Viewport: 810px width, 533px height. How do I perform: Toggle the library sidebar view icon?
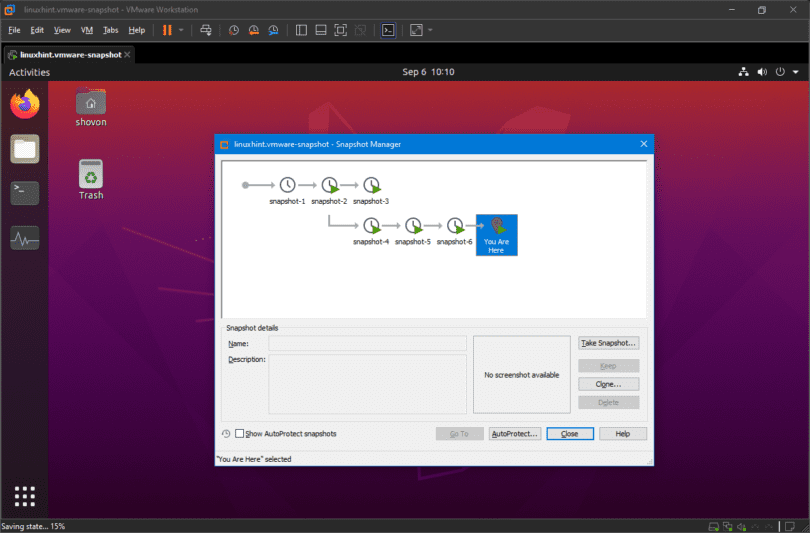click(x=301, y=30)
